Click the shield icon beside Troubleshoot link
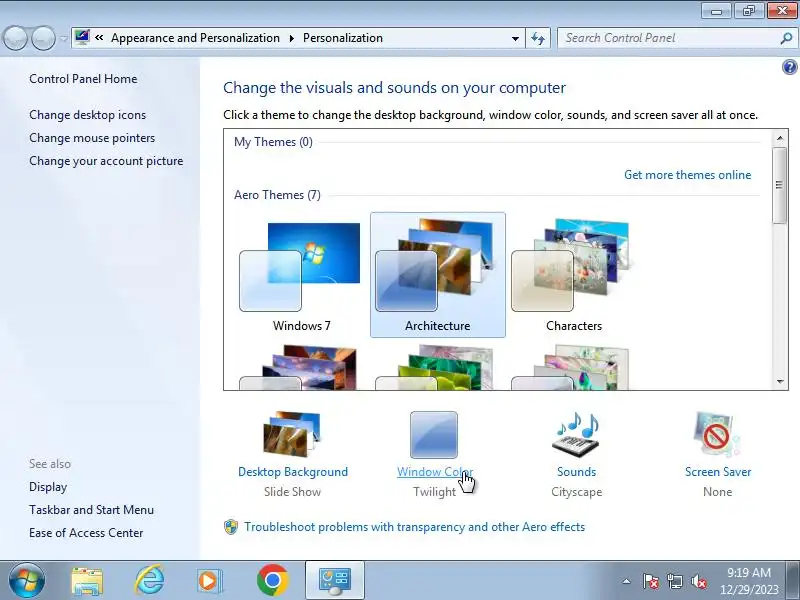 [231, 527]
